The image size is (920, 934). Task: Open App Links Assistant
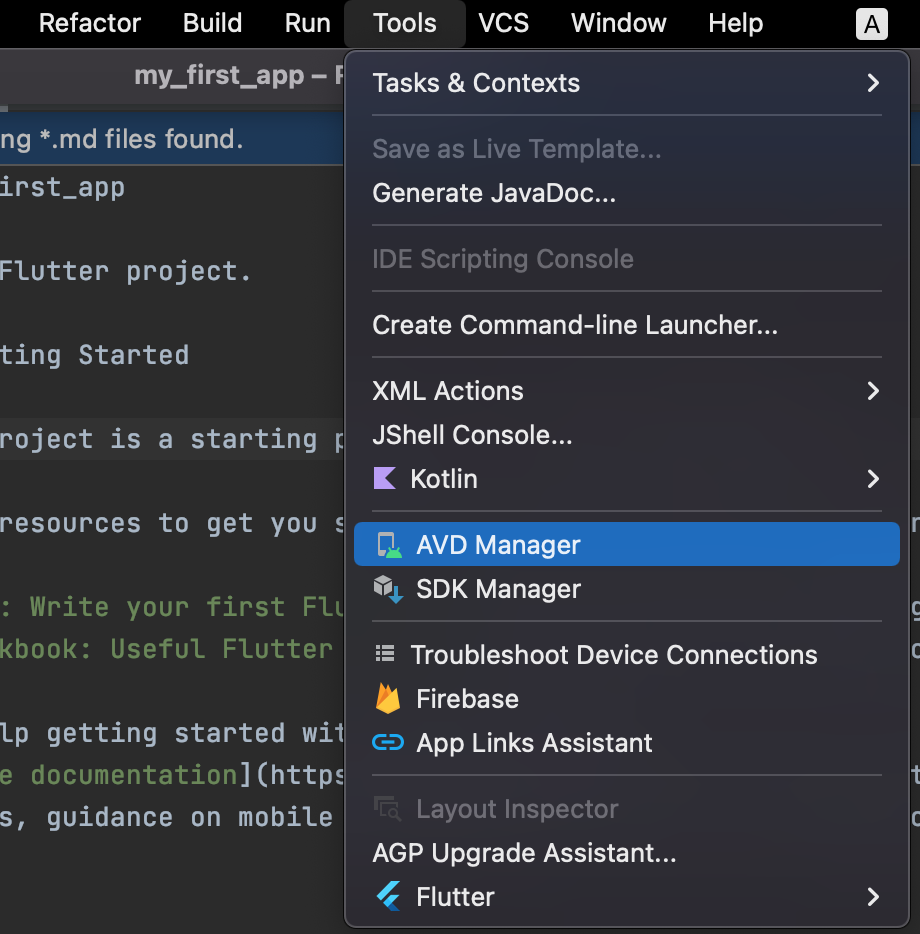(627, 742)
